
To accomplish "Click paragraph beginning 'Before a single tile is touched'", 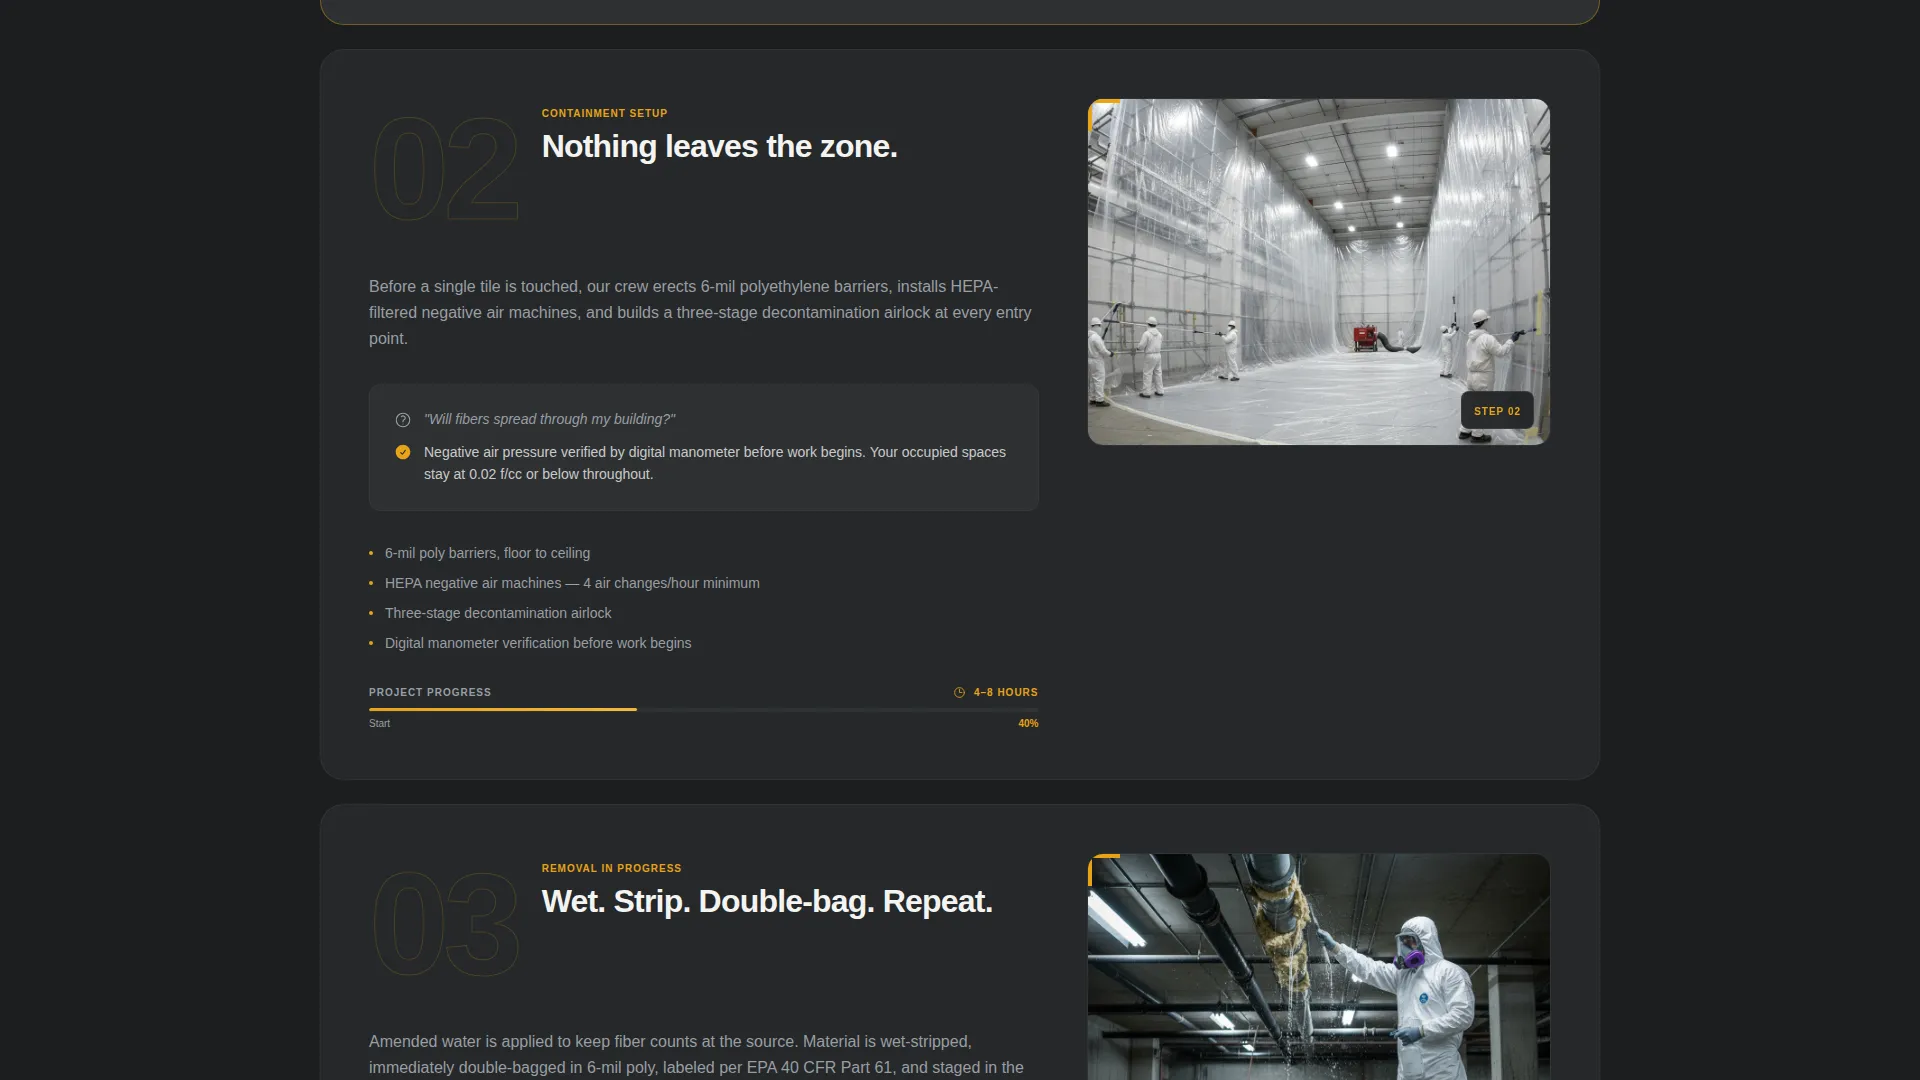I will [x=700, y=312].
